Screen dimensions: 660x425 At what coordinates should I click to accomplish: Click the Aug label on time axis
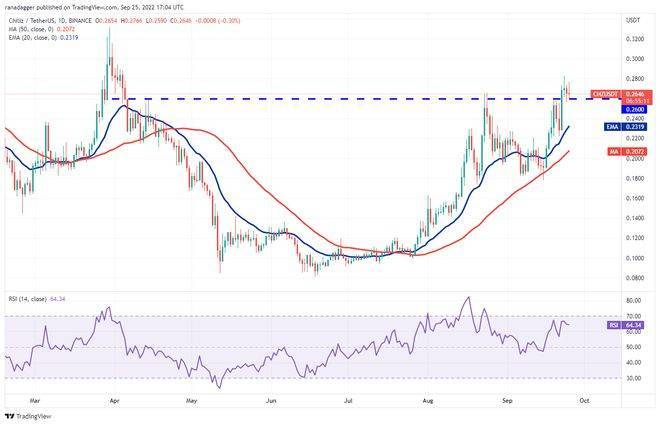(430, 397)
